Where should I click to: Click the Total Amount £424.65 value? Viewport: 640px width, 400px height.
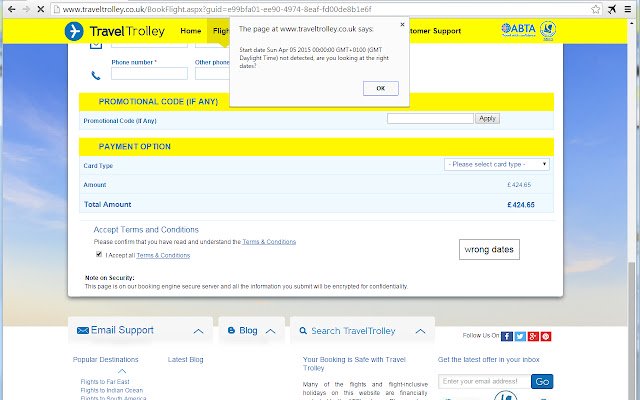(520, 205)
